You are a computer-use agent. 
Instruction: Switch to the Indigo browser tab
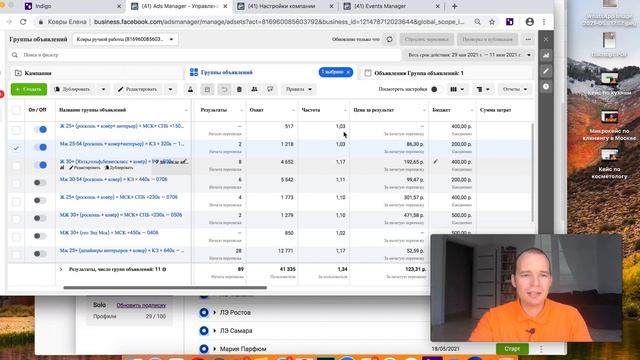pos(73,6)
